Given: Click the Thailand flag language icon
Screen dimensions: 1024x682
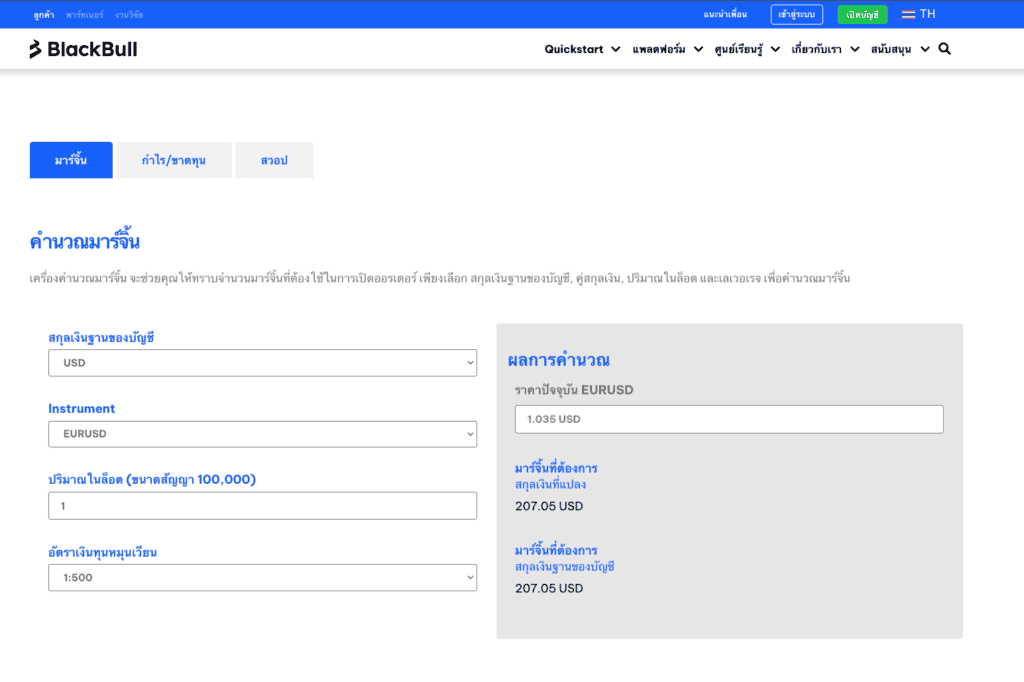Looking at the screenshot, I should point(908,15).
